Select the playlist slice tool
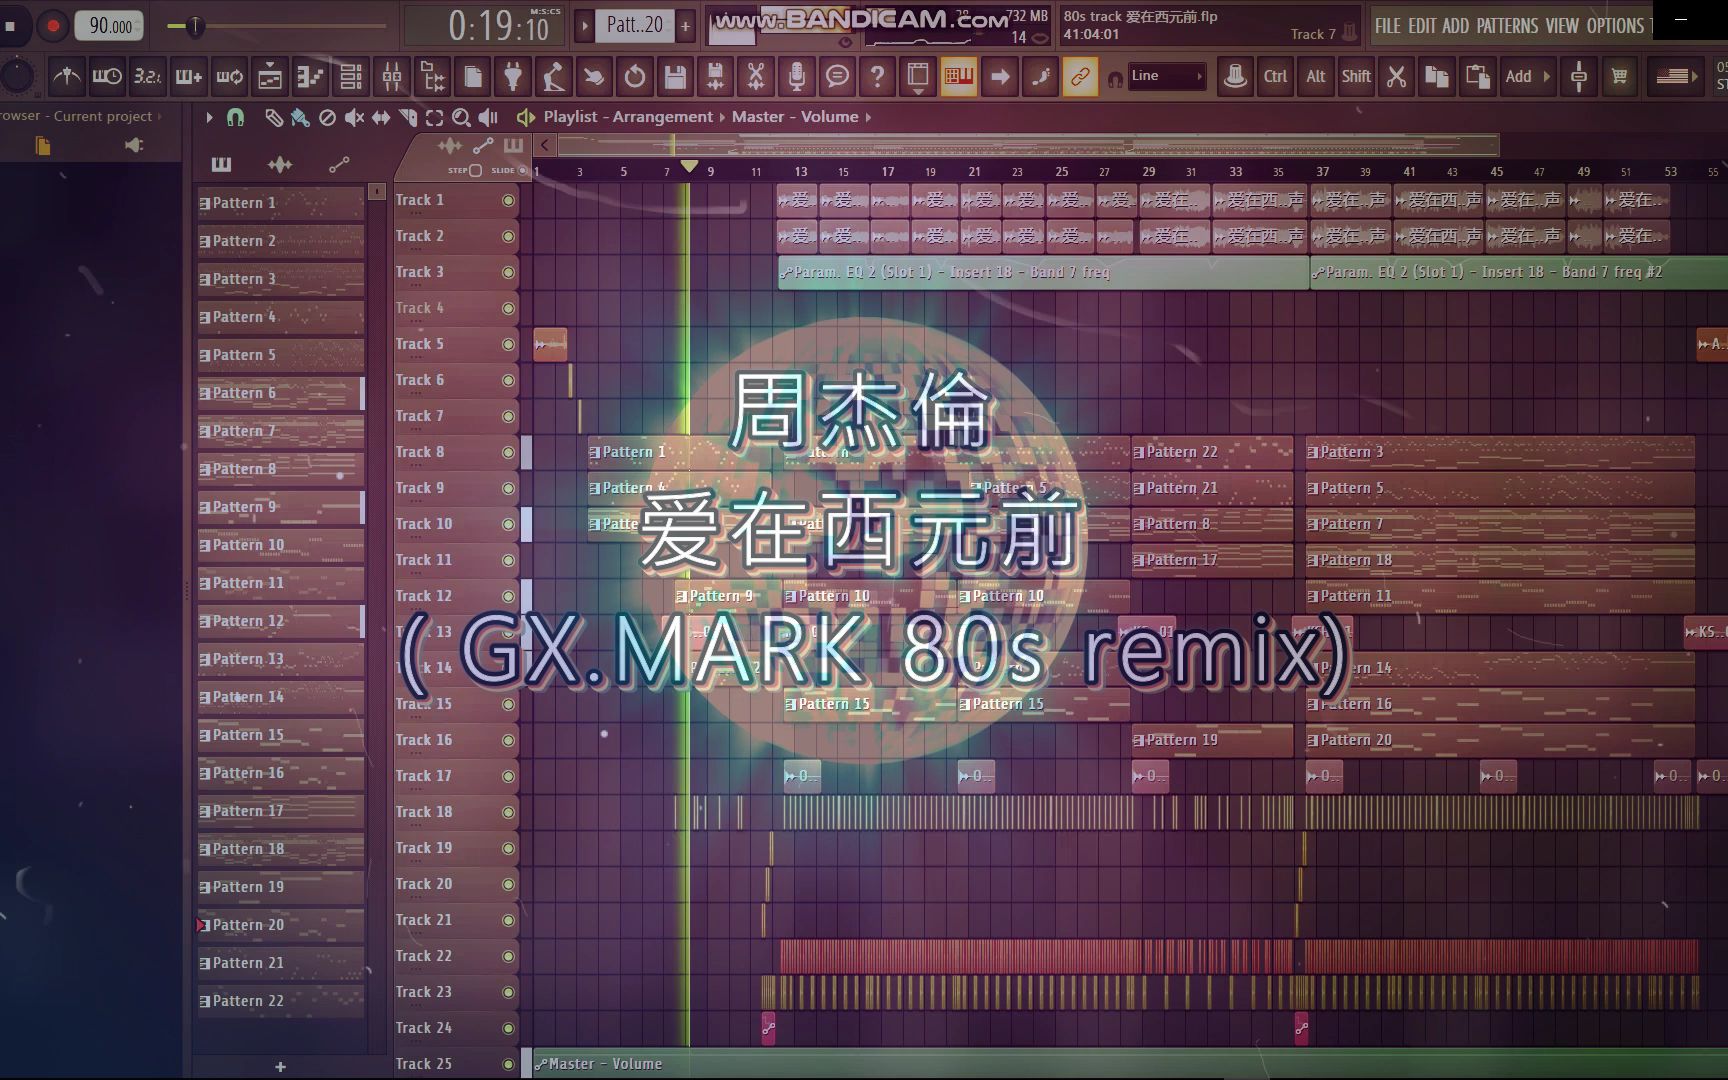 (x=408, y=117)
